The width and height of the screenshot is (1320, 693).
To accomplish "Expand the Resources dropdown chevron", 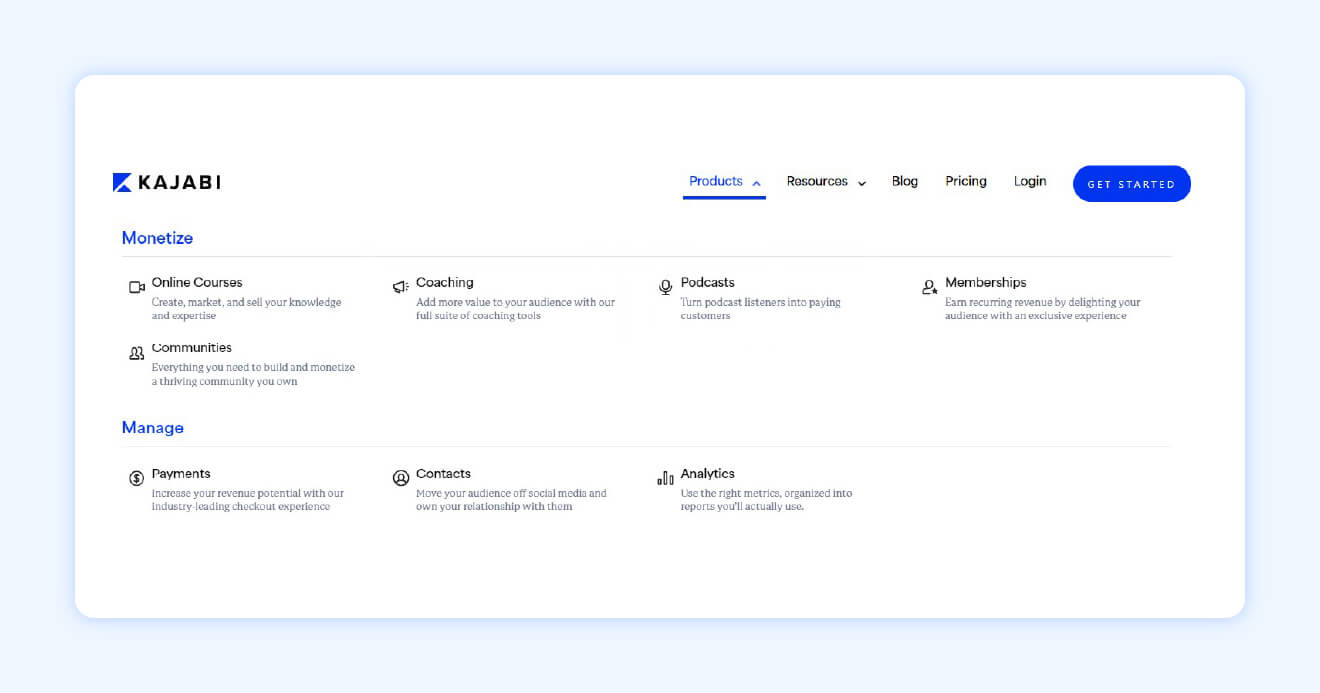I will (x=862, y=183).
